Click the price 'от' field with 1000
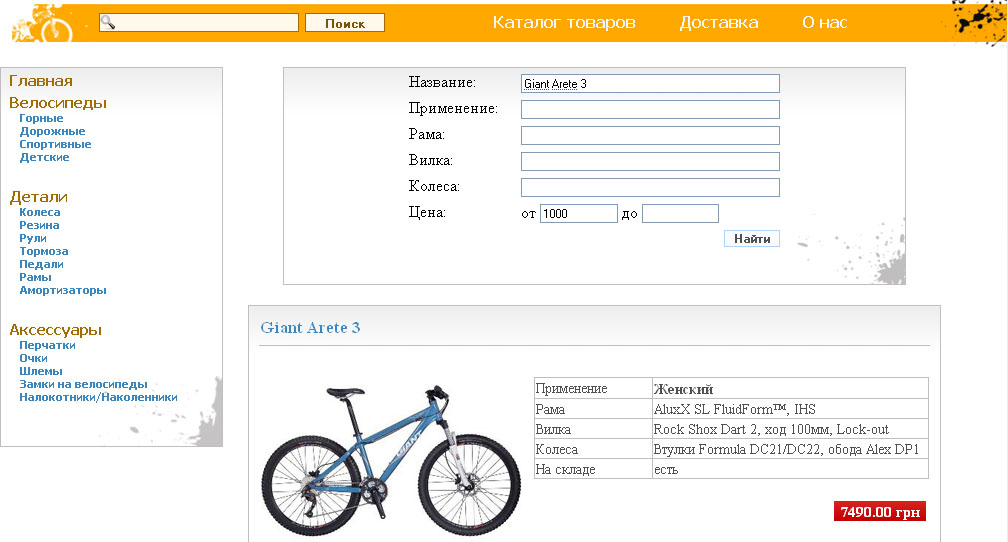Screen dimensions: 1008x542 [x=579, y=213]
